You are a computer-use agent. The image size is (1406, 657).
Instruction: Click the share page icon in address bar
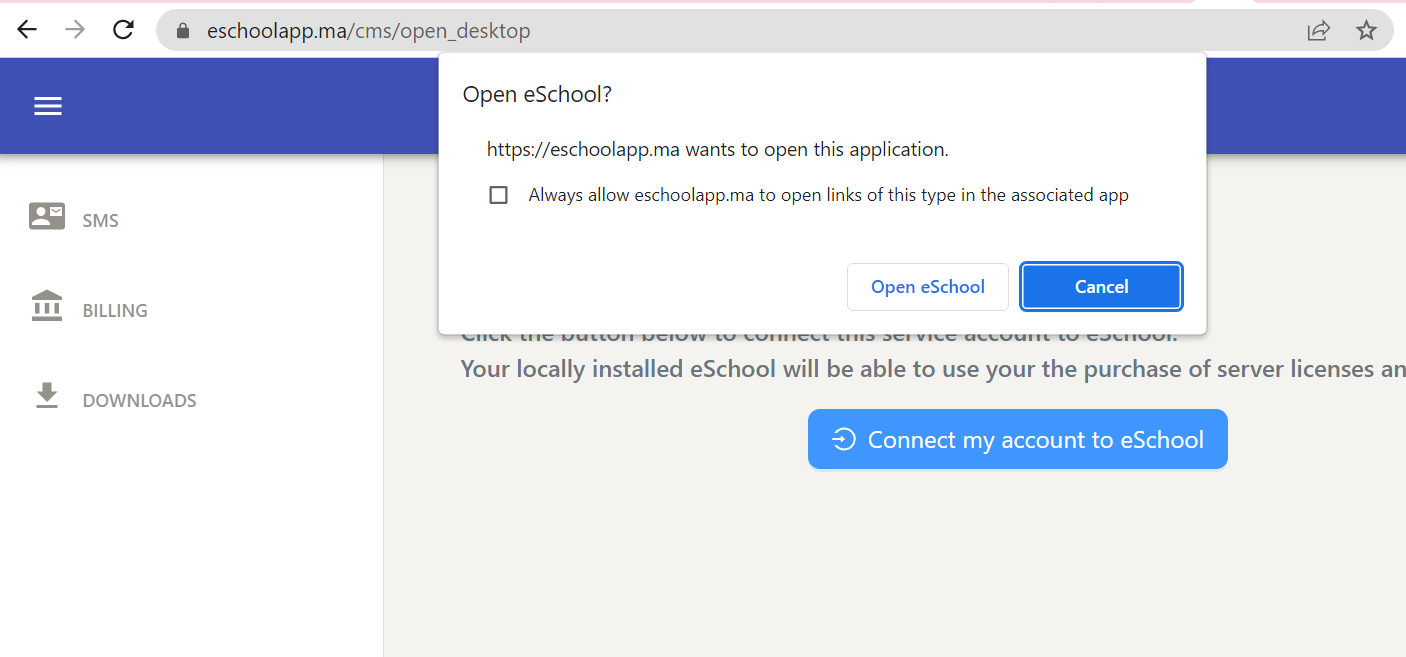[1318, 31]
